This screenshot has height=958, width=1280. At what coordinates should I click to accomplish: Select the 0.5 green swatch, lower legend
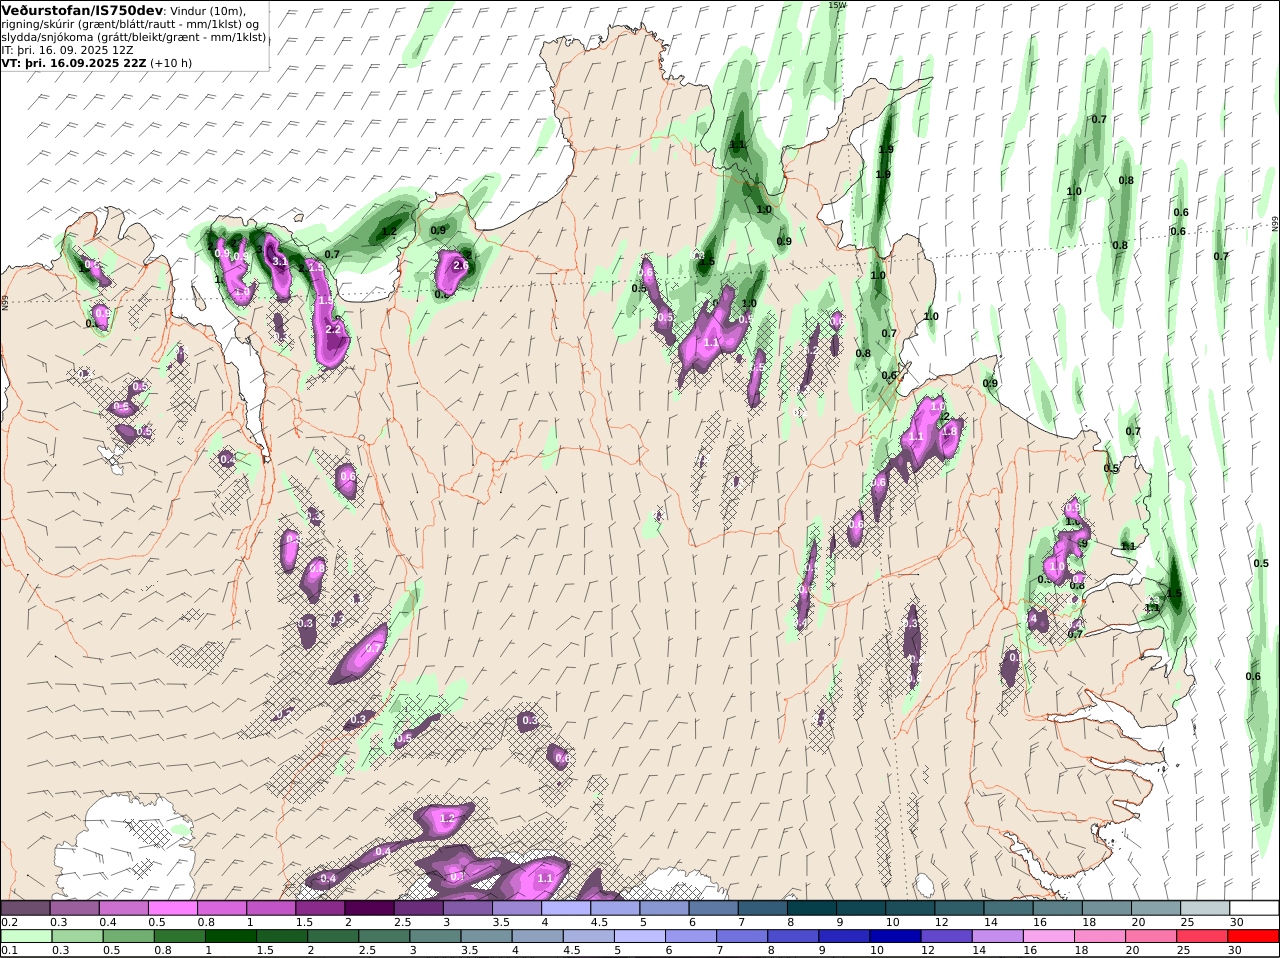click(x=128, y=936)
